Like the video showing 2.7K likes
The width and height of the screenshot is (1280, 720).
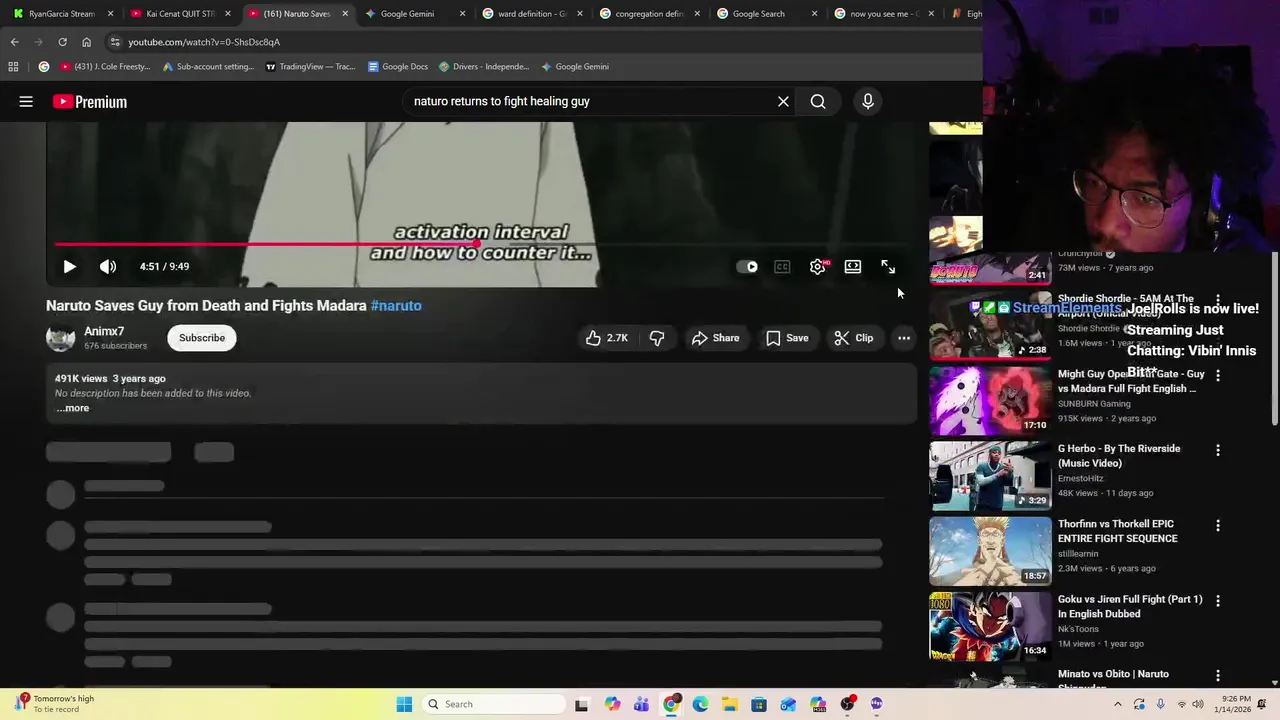click(607, 338)
